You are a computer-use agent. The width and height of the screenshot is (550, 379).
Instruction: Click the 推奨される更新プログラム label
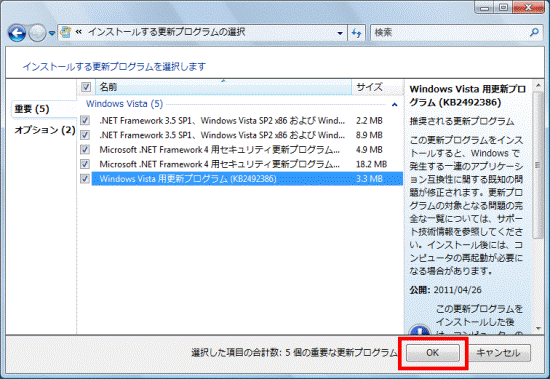[462, 121]
